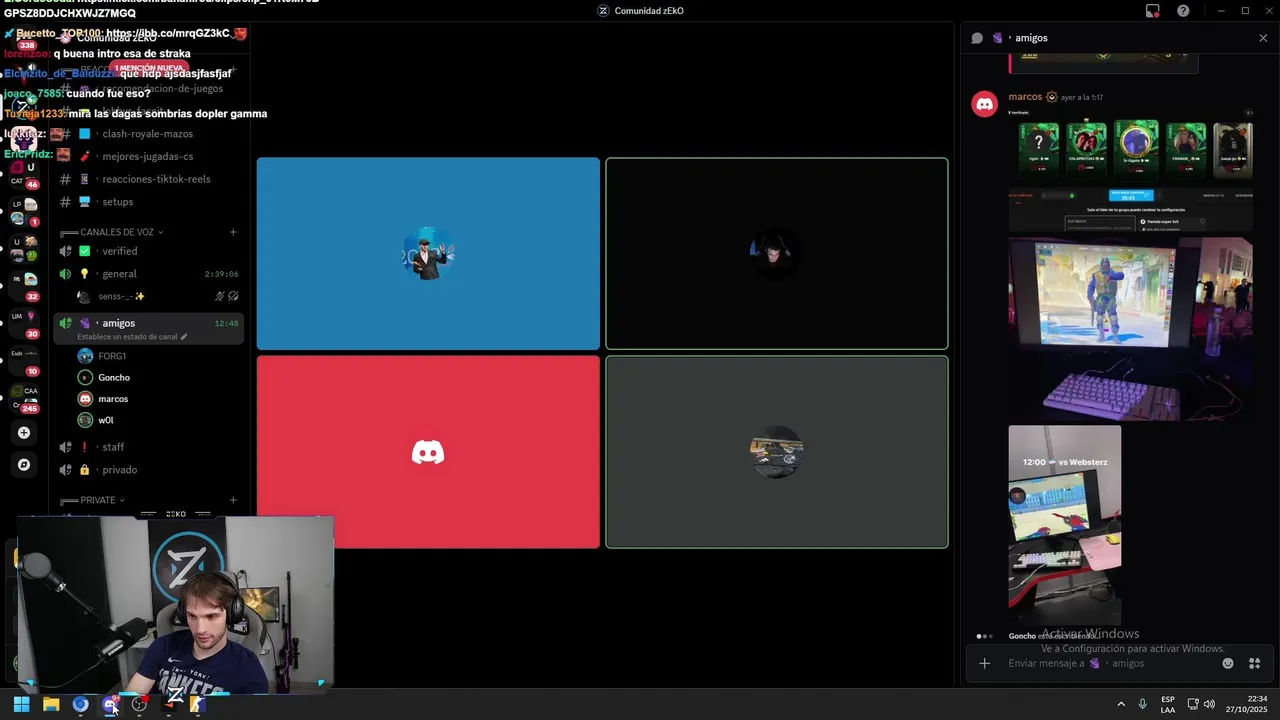
Task: Focus the black top-right participant tile
Action: click(777, 254)
